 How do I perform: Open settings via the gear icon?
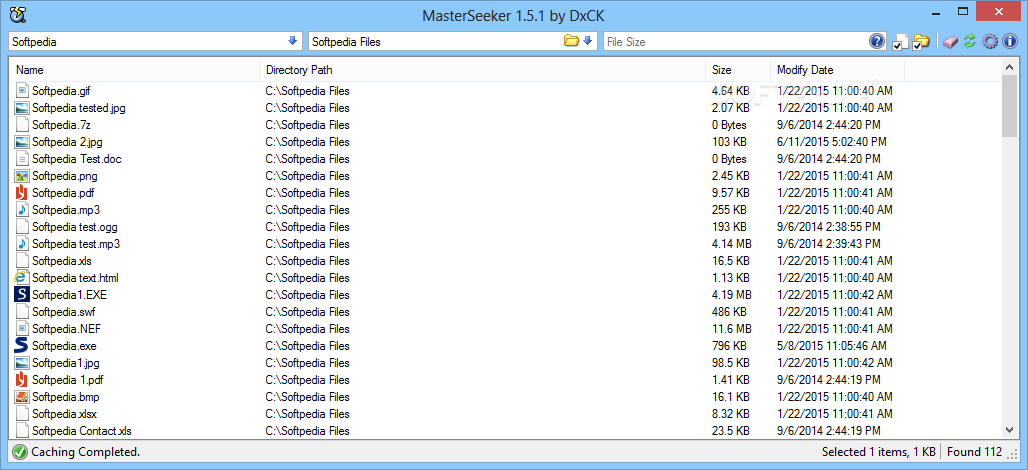[990, 41]
